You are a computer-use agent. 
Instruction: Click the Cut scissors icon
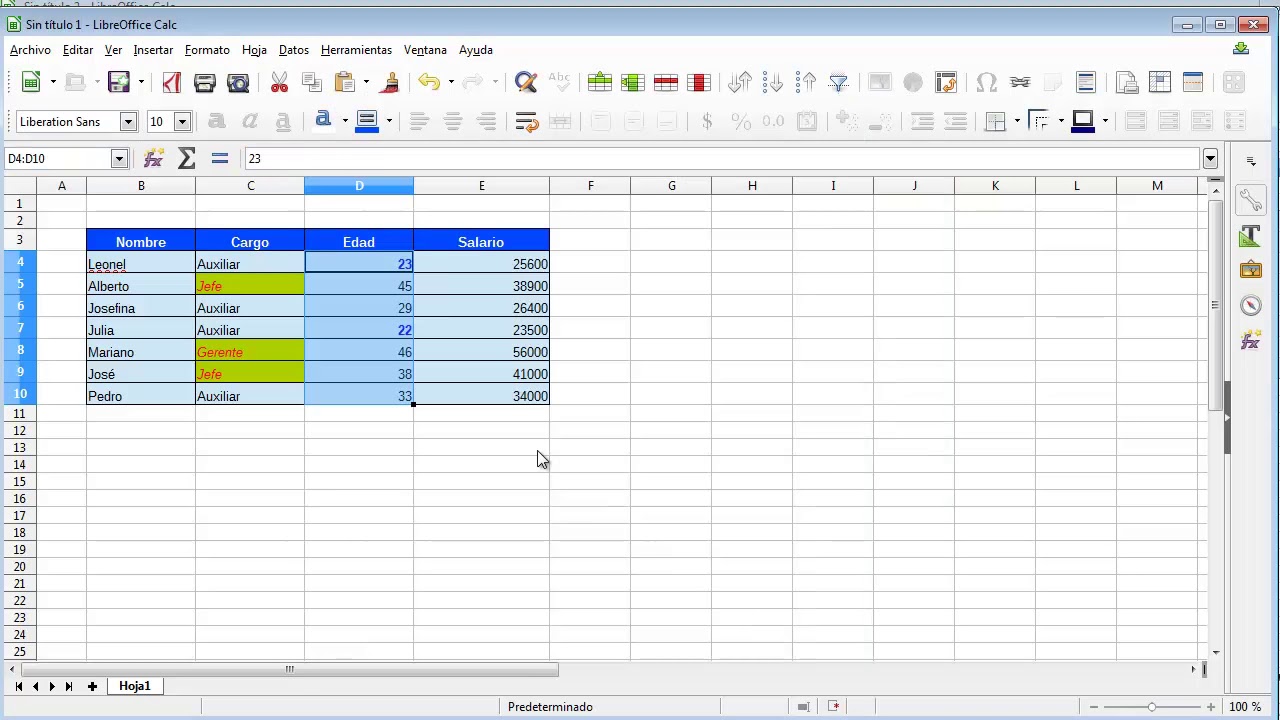pyautogui.click(x=279, y=82)
